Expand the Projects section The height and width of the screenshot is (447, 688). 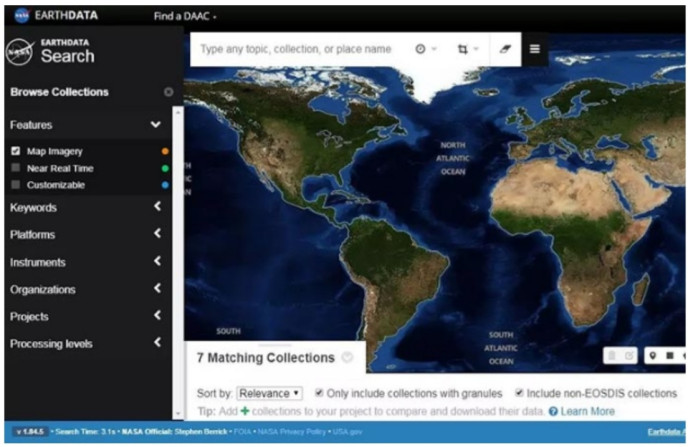pyautogui.click(x=158, y=315)
